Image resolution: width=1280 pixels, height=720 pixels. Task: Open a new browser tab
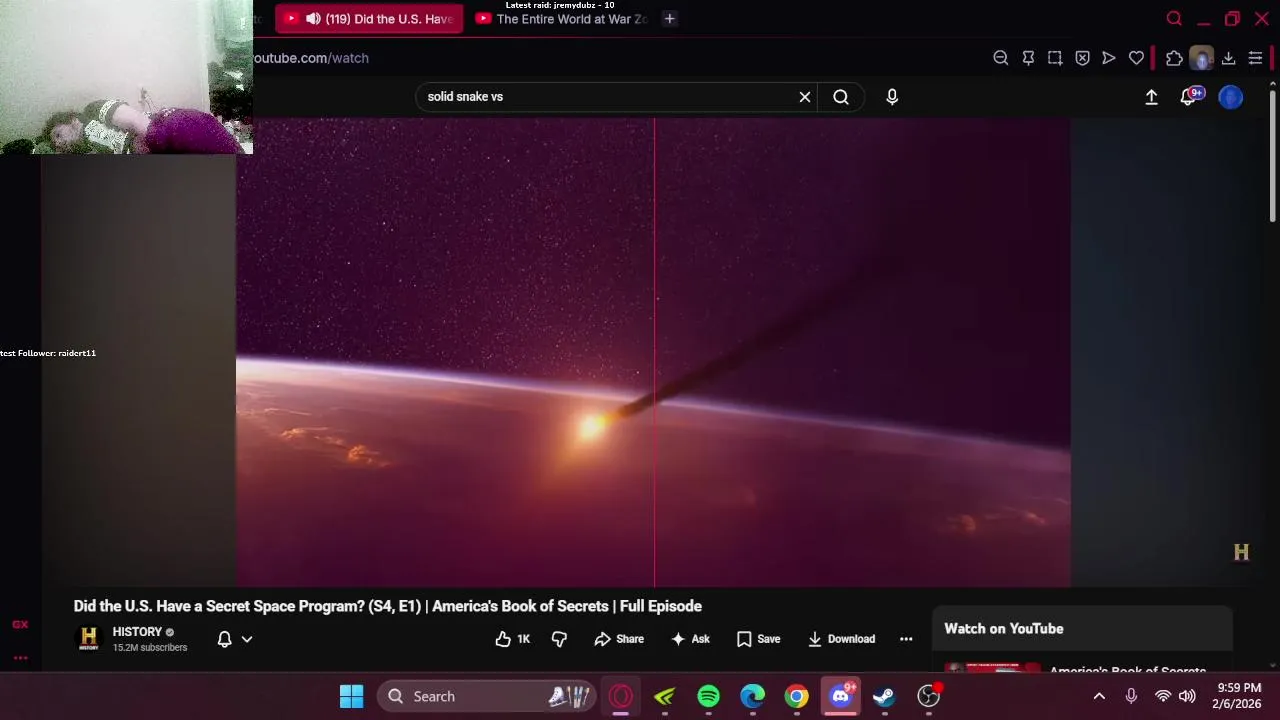(669, 19)
